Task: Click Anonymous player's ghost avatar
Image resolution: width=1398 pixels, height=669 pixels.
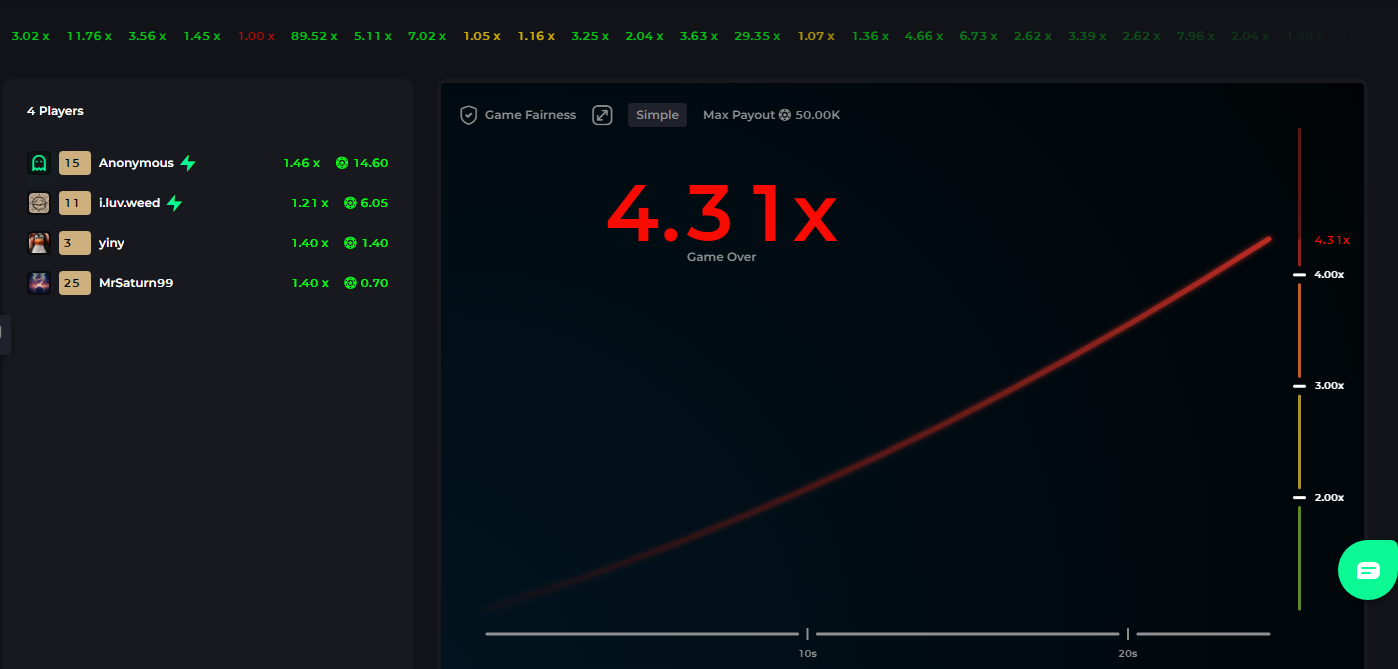Action: click(39, 163)
